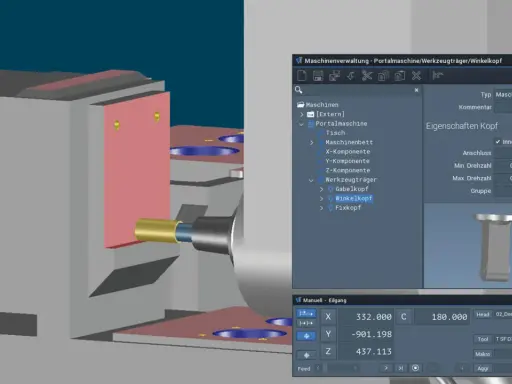The width and height of the screenshot is (512, 384).
Task: Toggle the blue diamond button beside Y
Action: 306,336
